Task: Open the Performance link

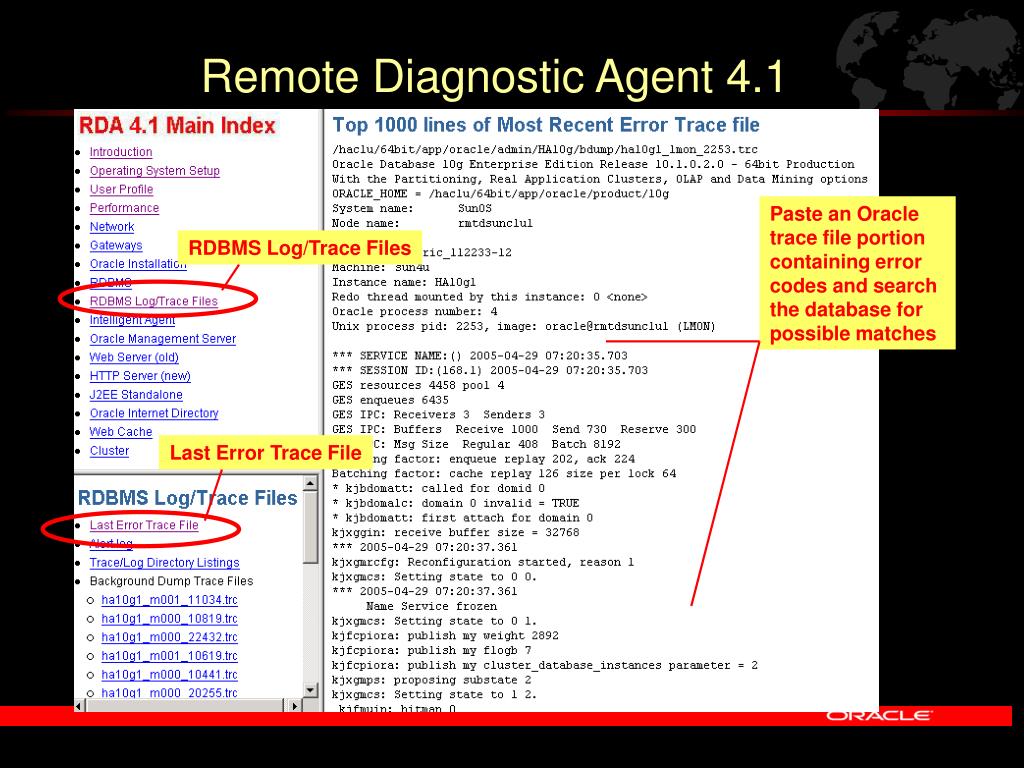Action: pos(124,208)
